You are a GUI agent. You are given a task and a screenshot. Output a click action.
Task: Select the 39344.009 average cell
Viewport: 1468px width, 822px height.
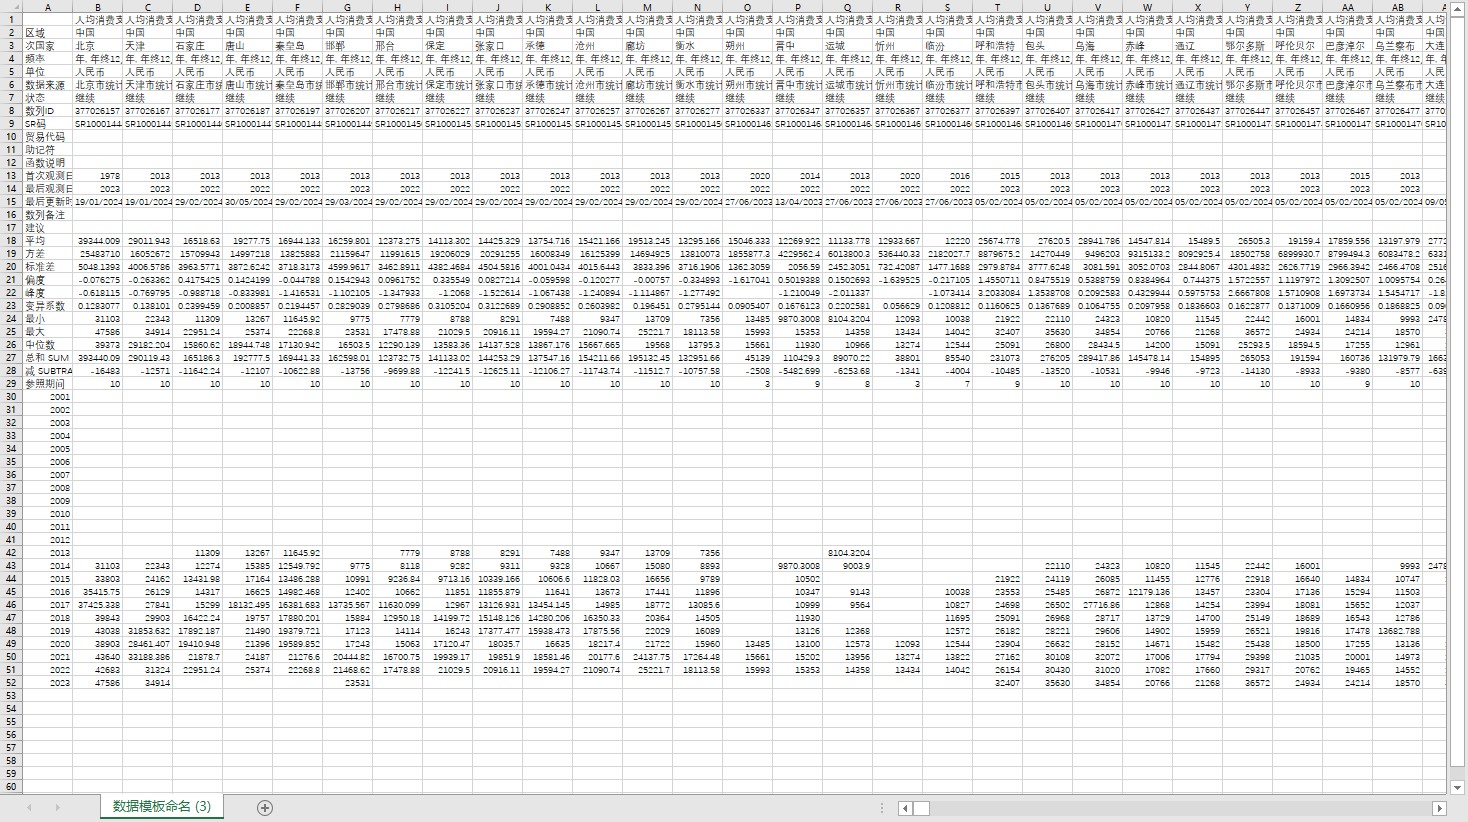(97, 241)
